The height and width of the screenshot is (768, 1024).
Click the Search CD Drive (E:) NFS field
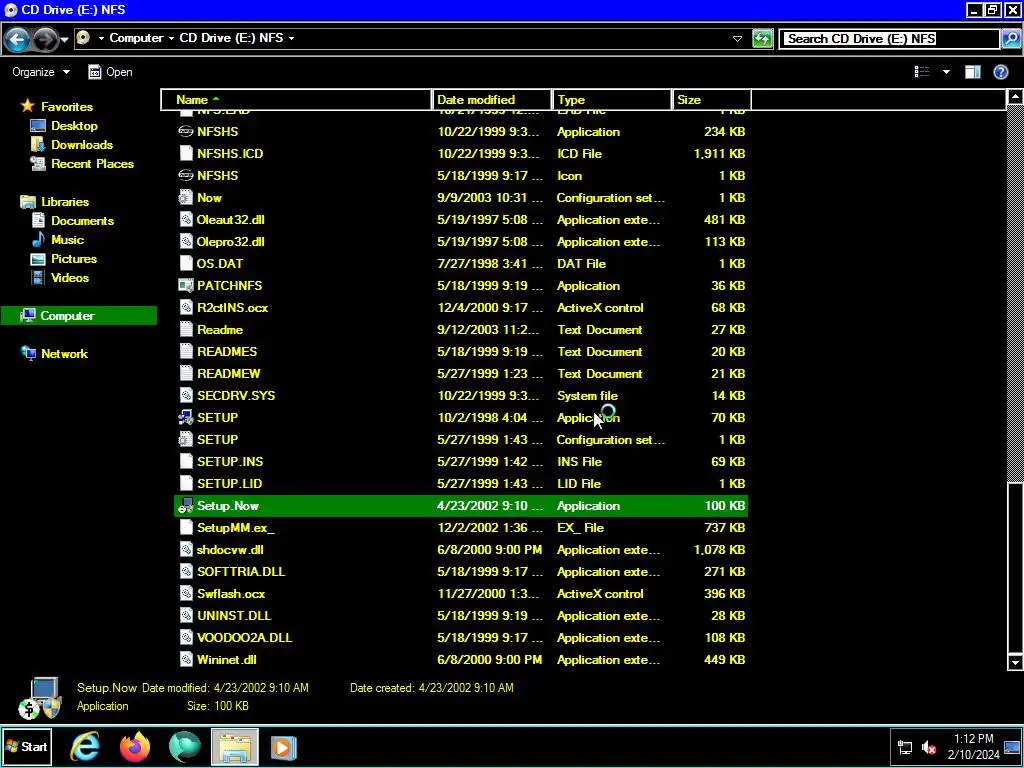point(891,39)
